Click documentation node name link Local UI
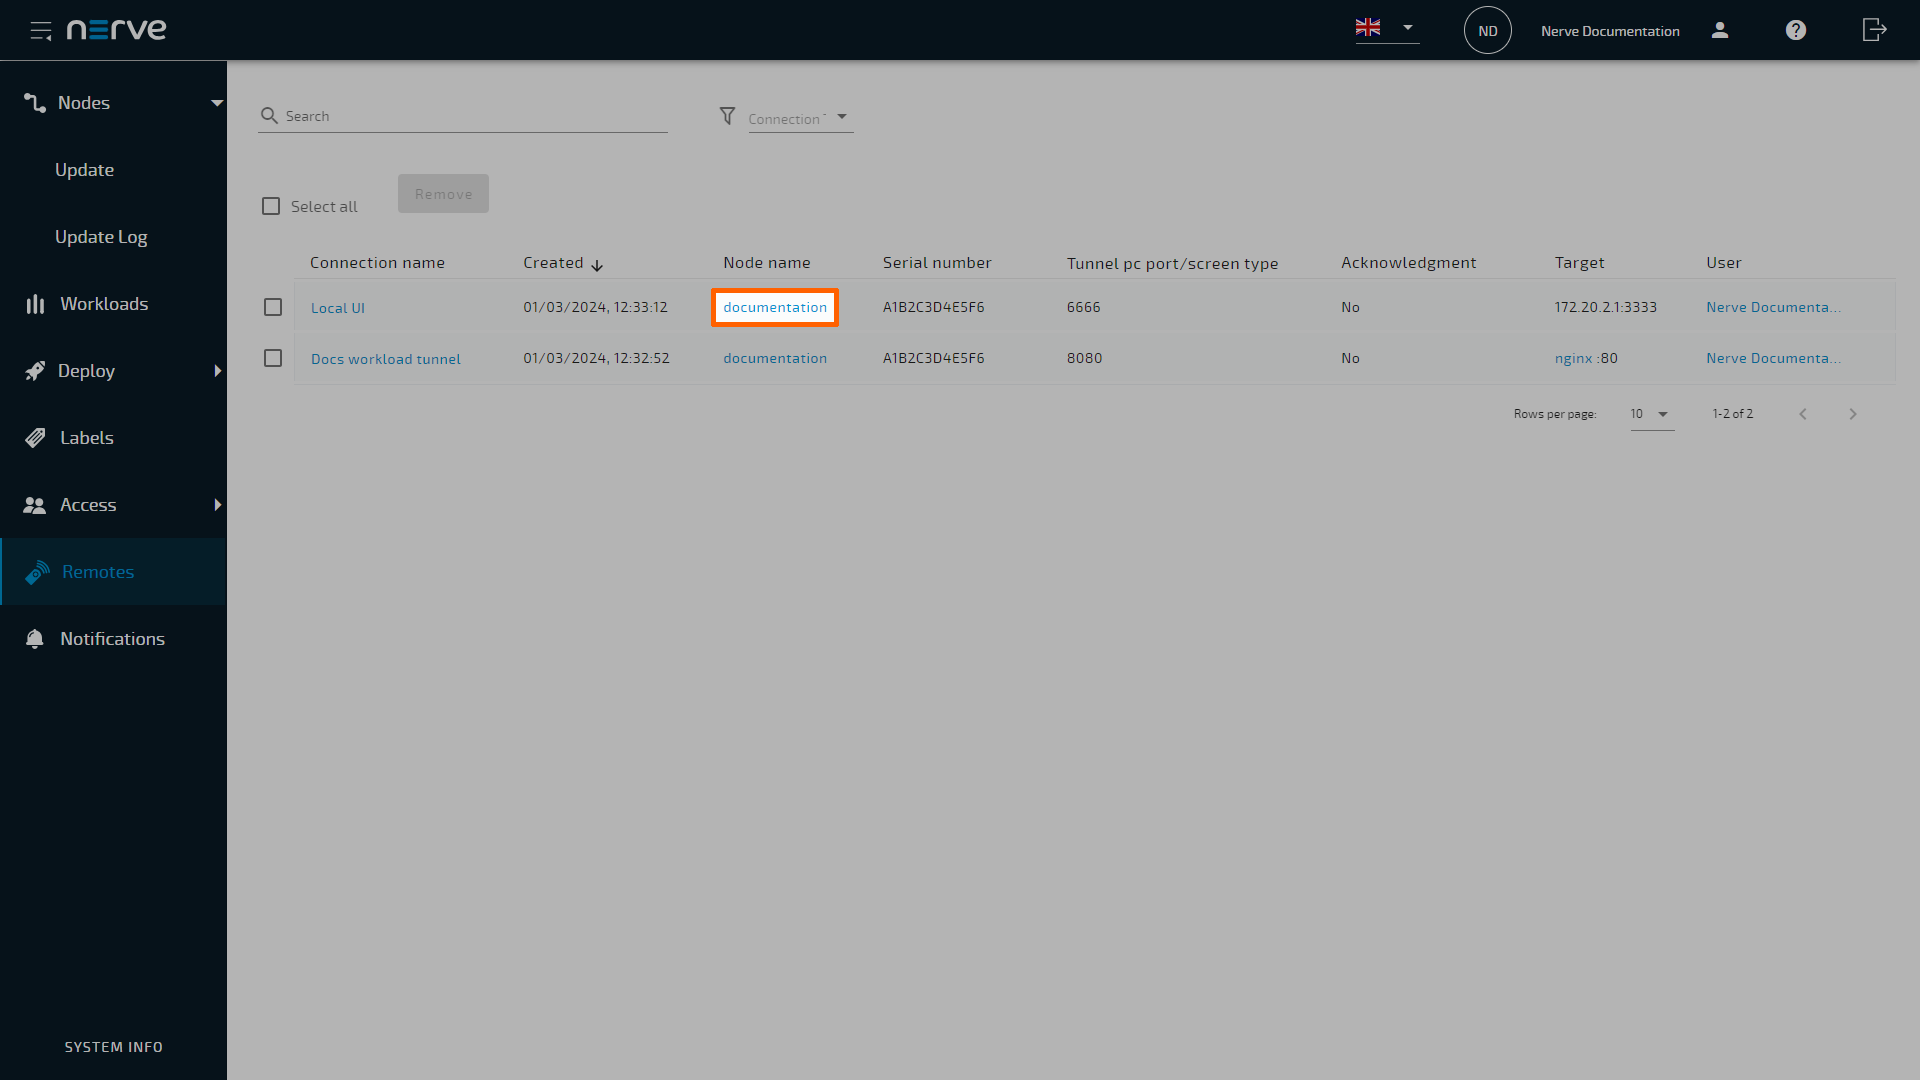This screenshot has height=1080, width=1920. pyautogui.click(x=775, y=306)
